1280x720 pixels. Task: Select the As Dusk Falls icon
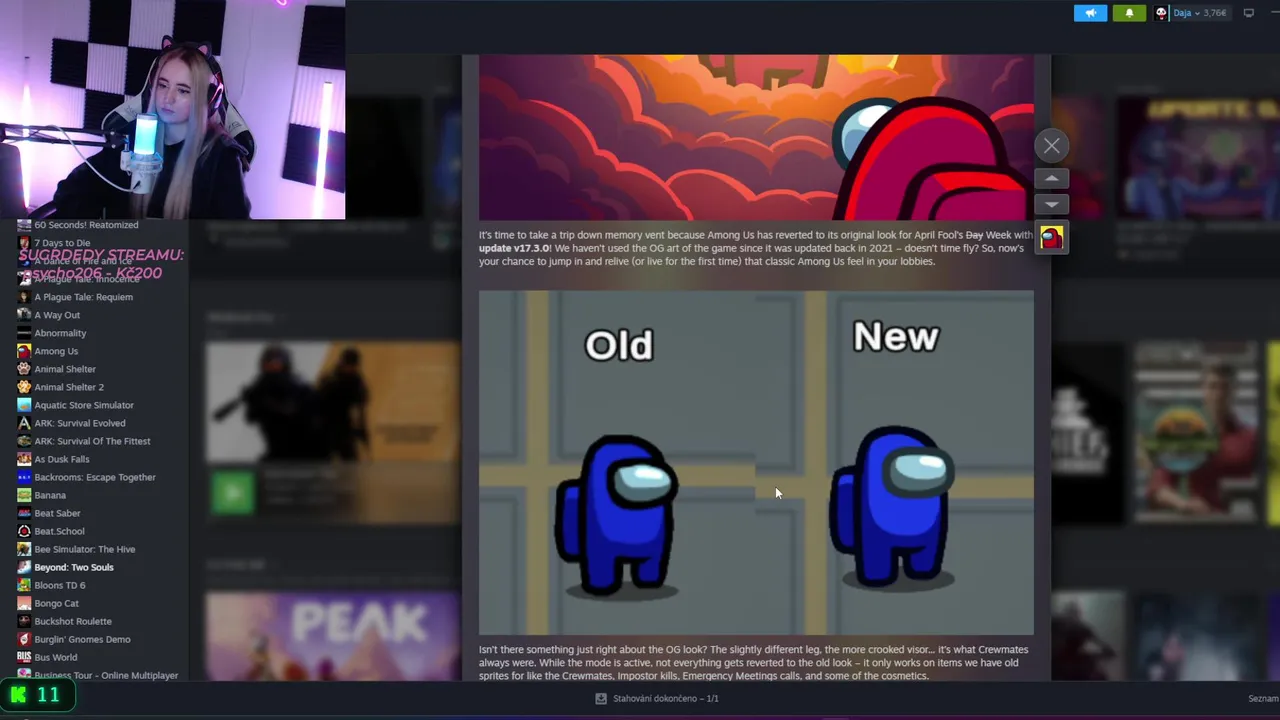pyautogui.click(x=24, y=459)
